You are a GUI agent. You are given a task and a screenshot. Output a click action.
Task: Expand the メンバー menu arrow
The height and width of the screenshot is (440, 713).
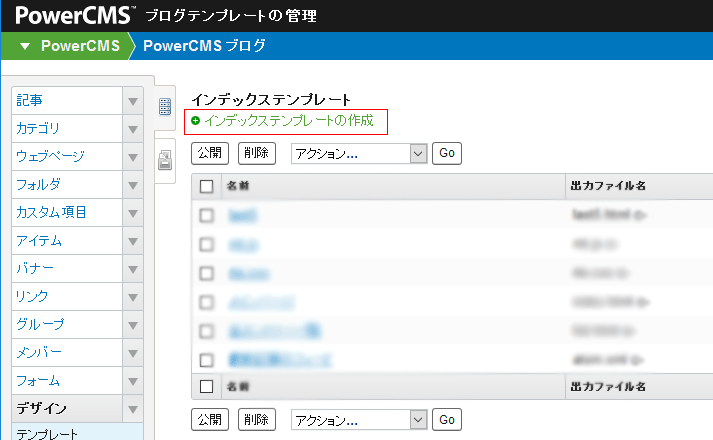coord(133,353)
